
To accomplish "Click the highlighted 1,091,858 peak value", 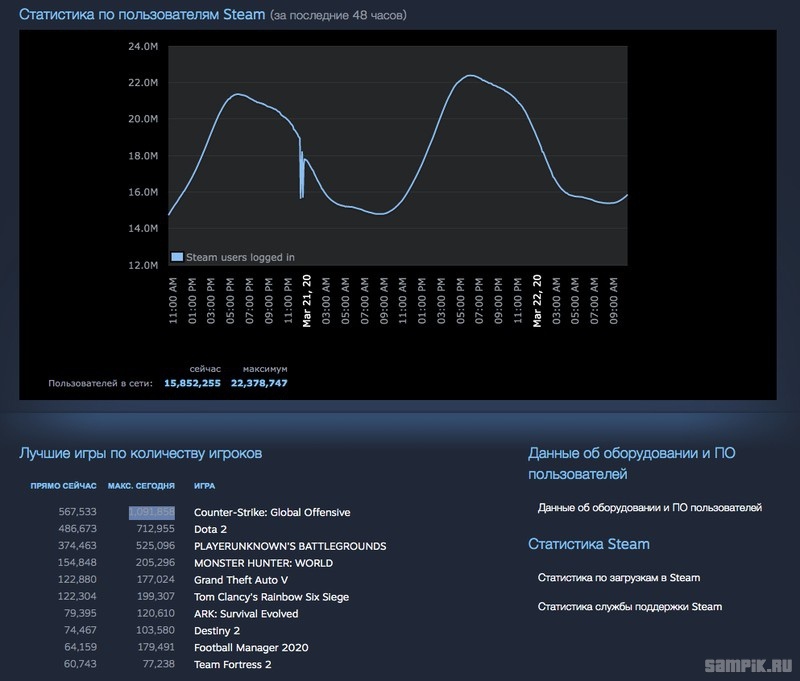I will point(152,512).
